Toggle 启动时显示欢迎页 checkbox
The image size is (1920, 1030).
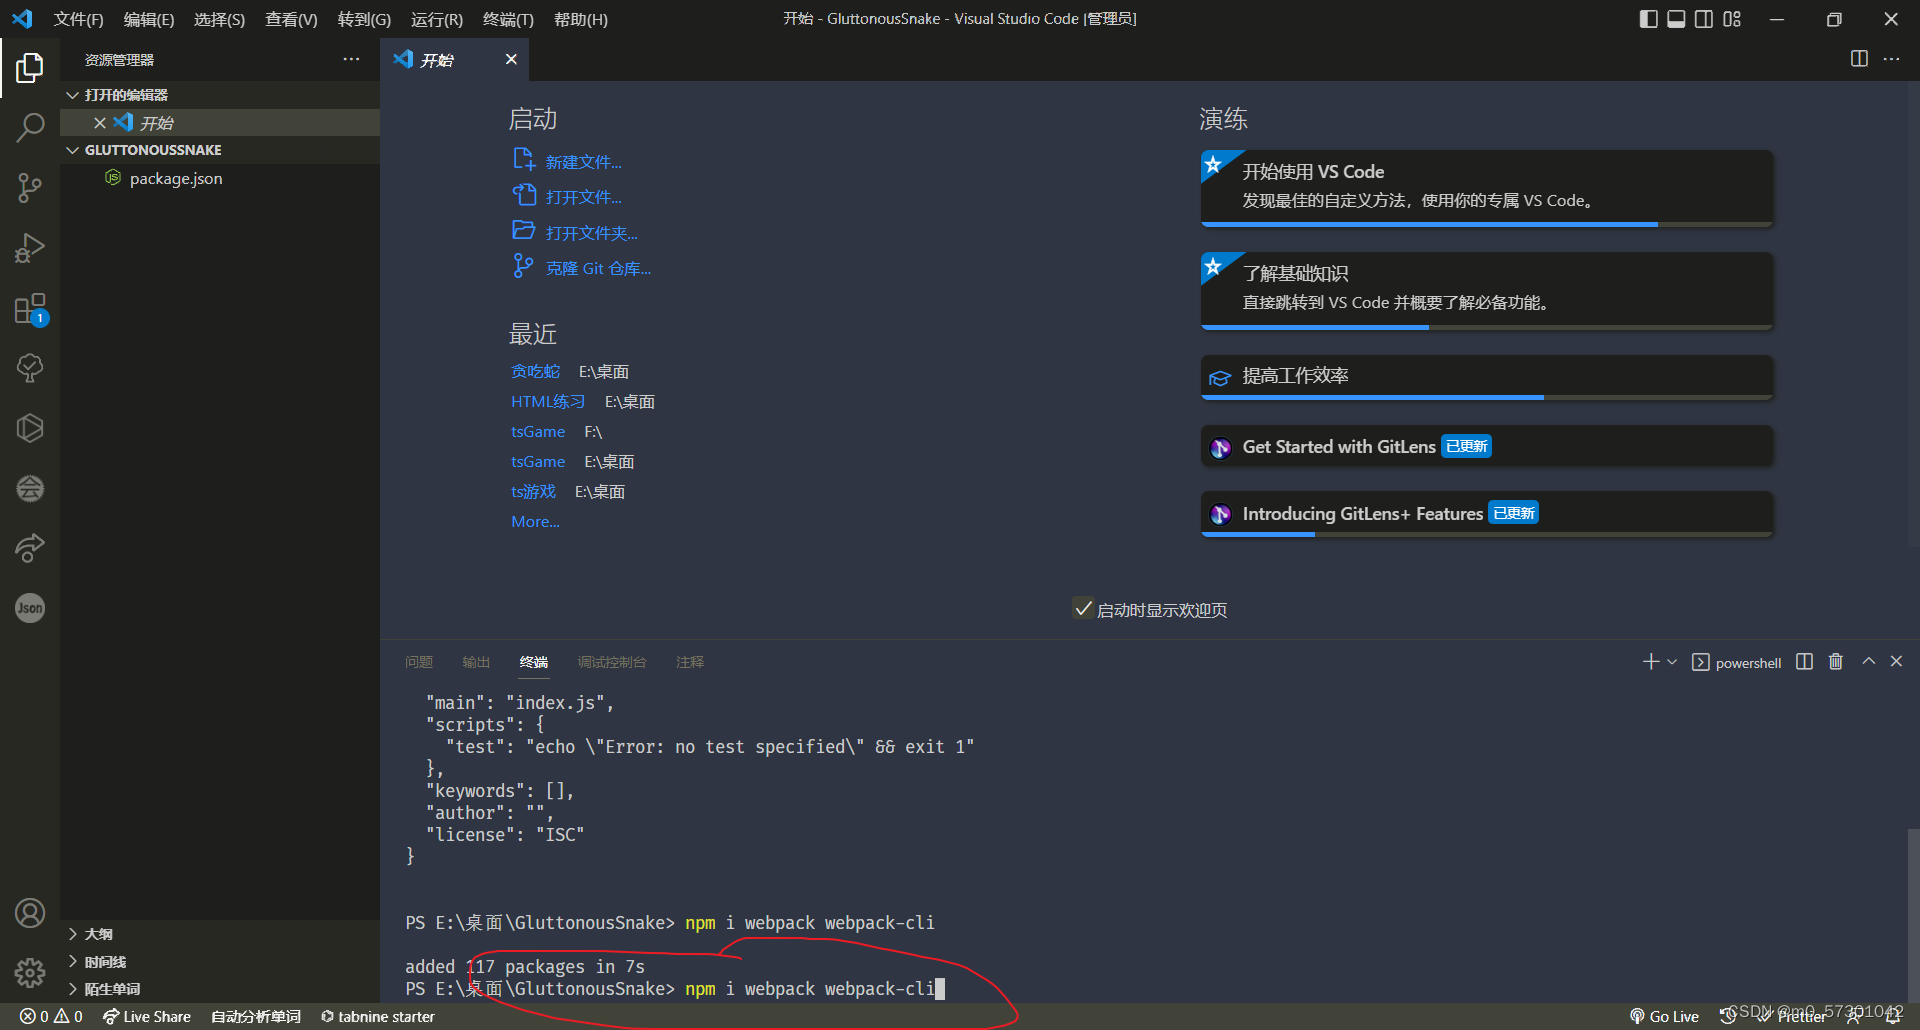(1083, 608)
